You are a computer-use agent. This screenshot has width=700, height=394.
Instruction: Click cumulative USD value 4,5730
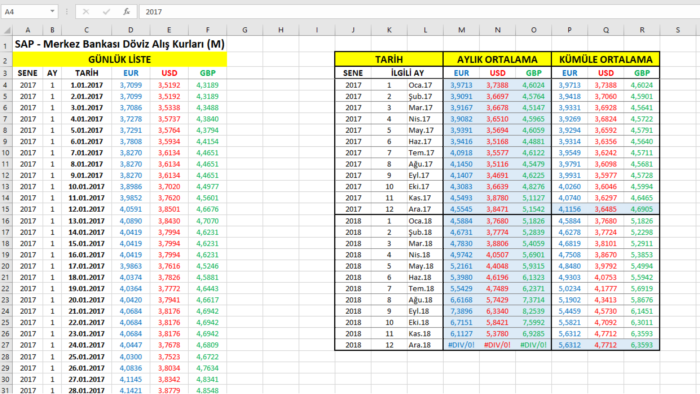(x=606, y=311)
